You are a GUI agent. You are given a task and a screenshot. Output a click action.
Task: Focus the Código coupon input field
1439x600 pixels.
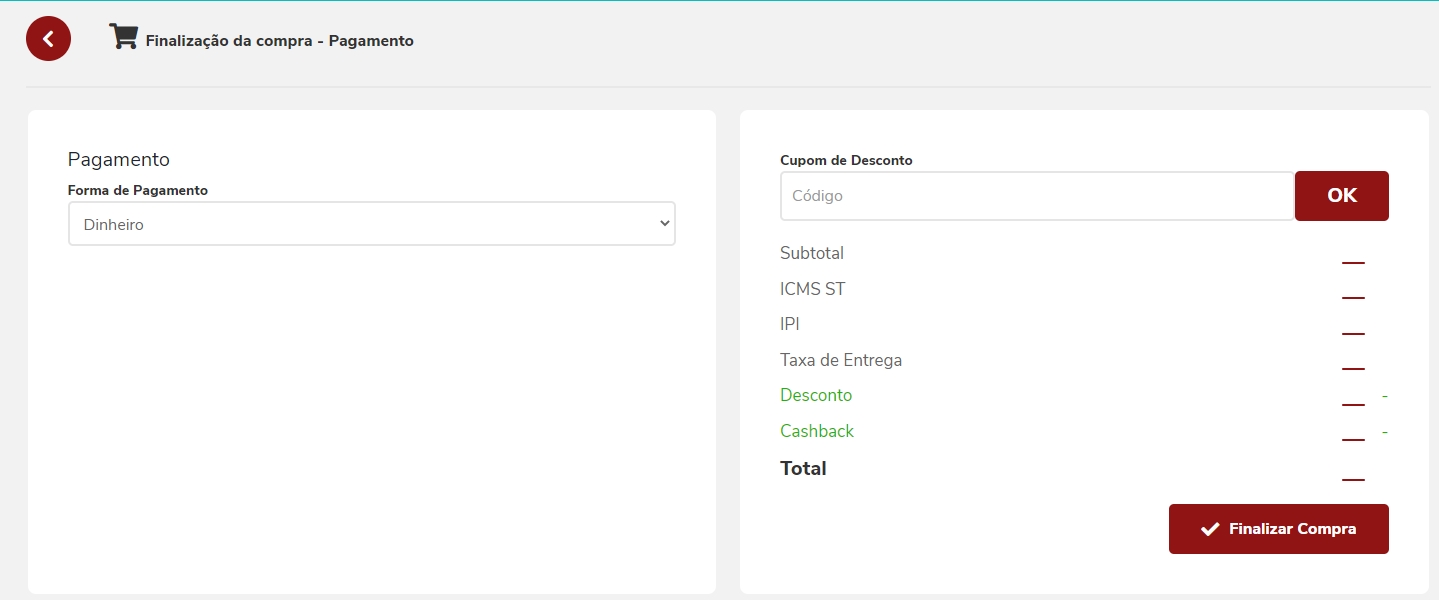[1036, 196]
